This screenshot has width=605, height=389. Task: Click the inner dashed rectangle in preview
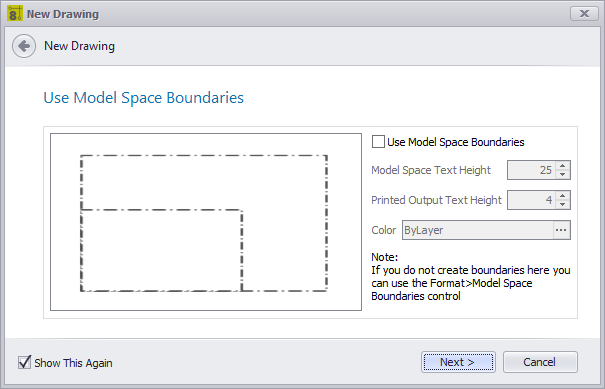[161, 250]
